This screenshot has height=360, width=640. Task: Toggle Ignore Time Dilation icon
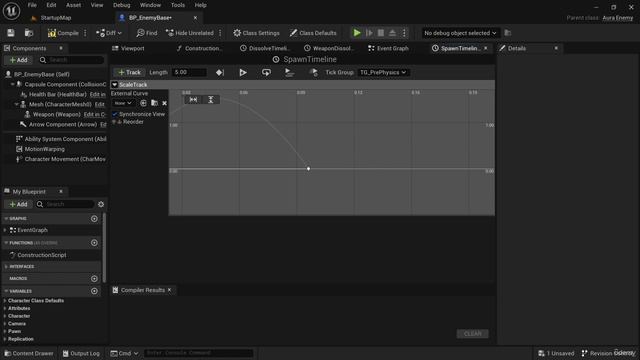tap(313, 73)
